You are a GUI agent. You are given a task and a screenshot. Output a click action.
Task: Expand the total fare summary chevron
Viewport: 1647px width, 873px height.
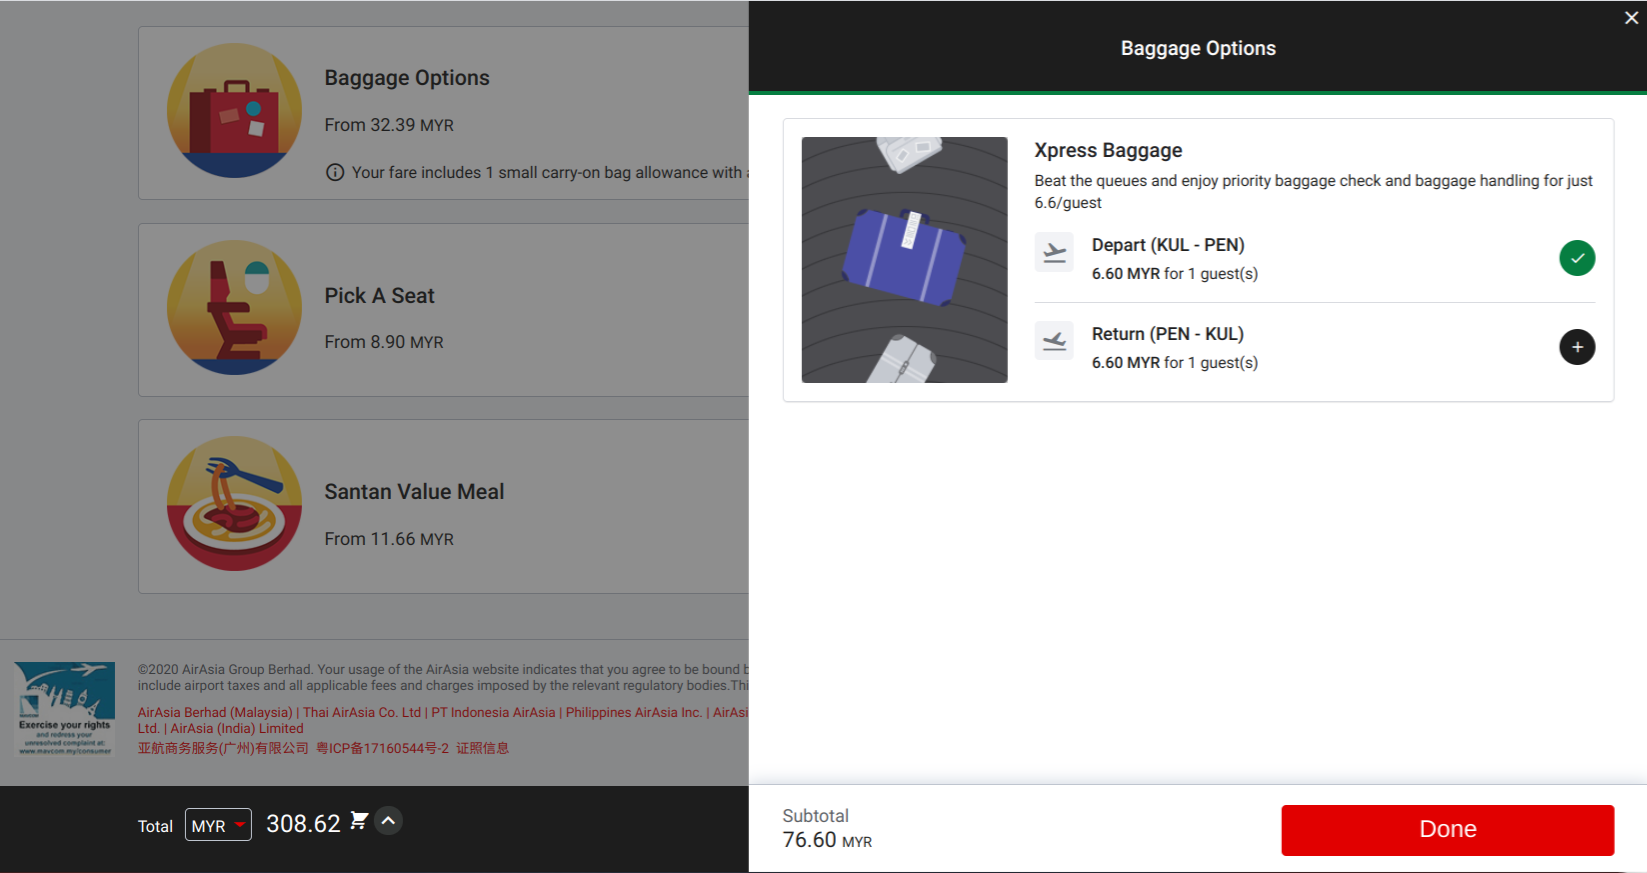389,821
